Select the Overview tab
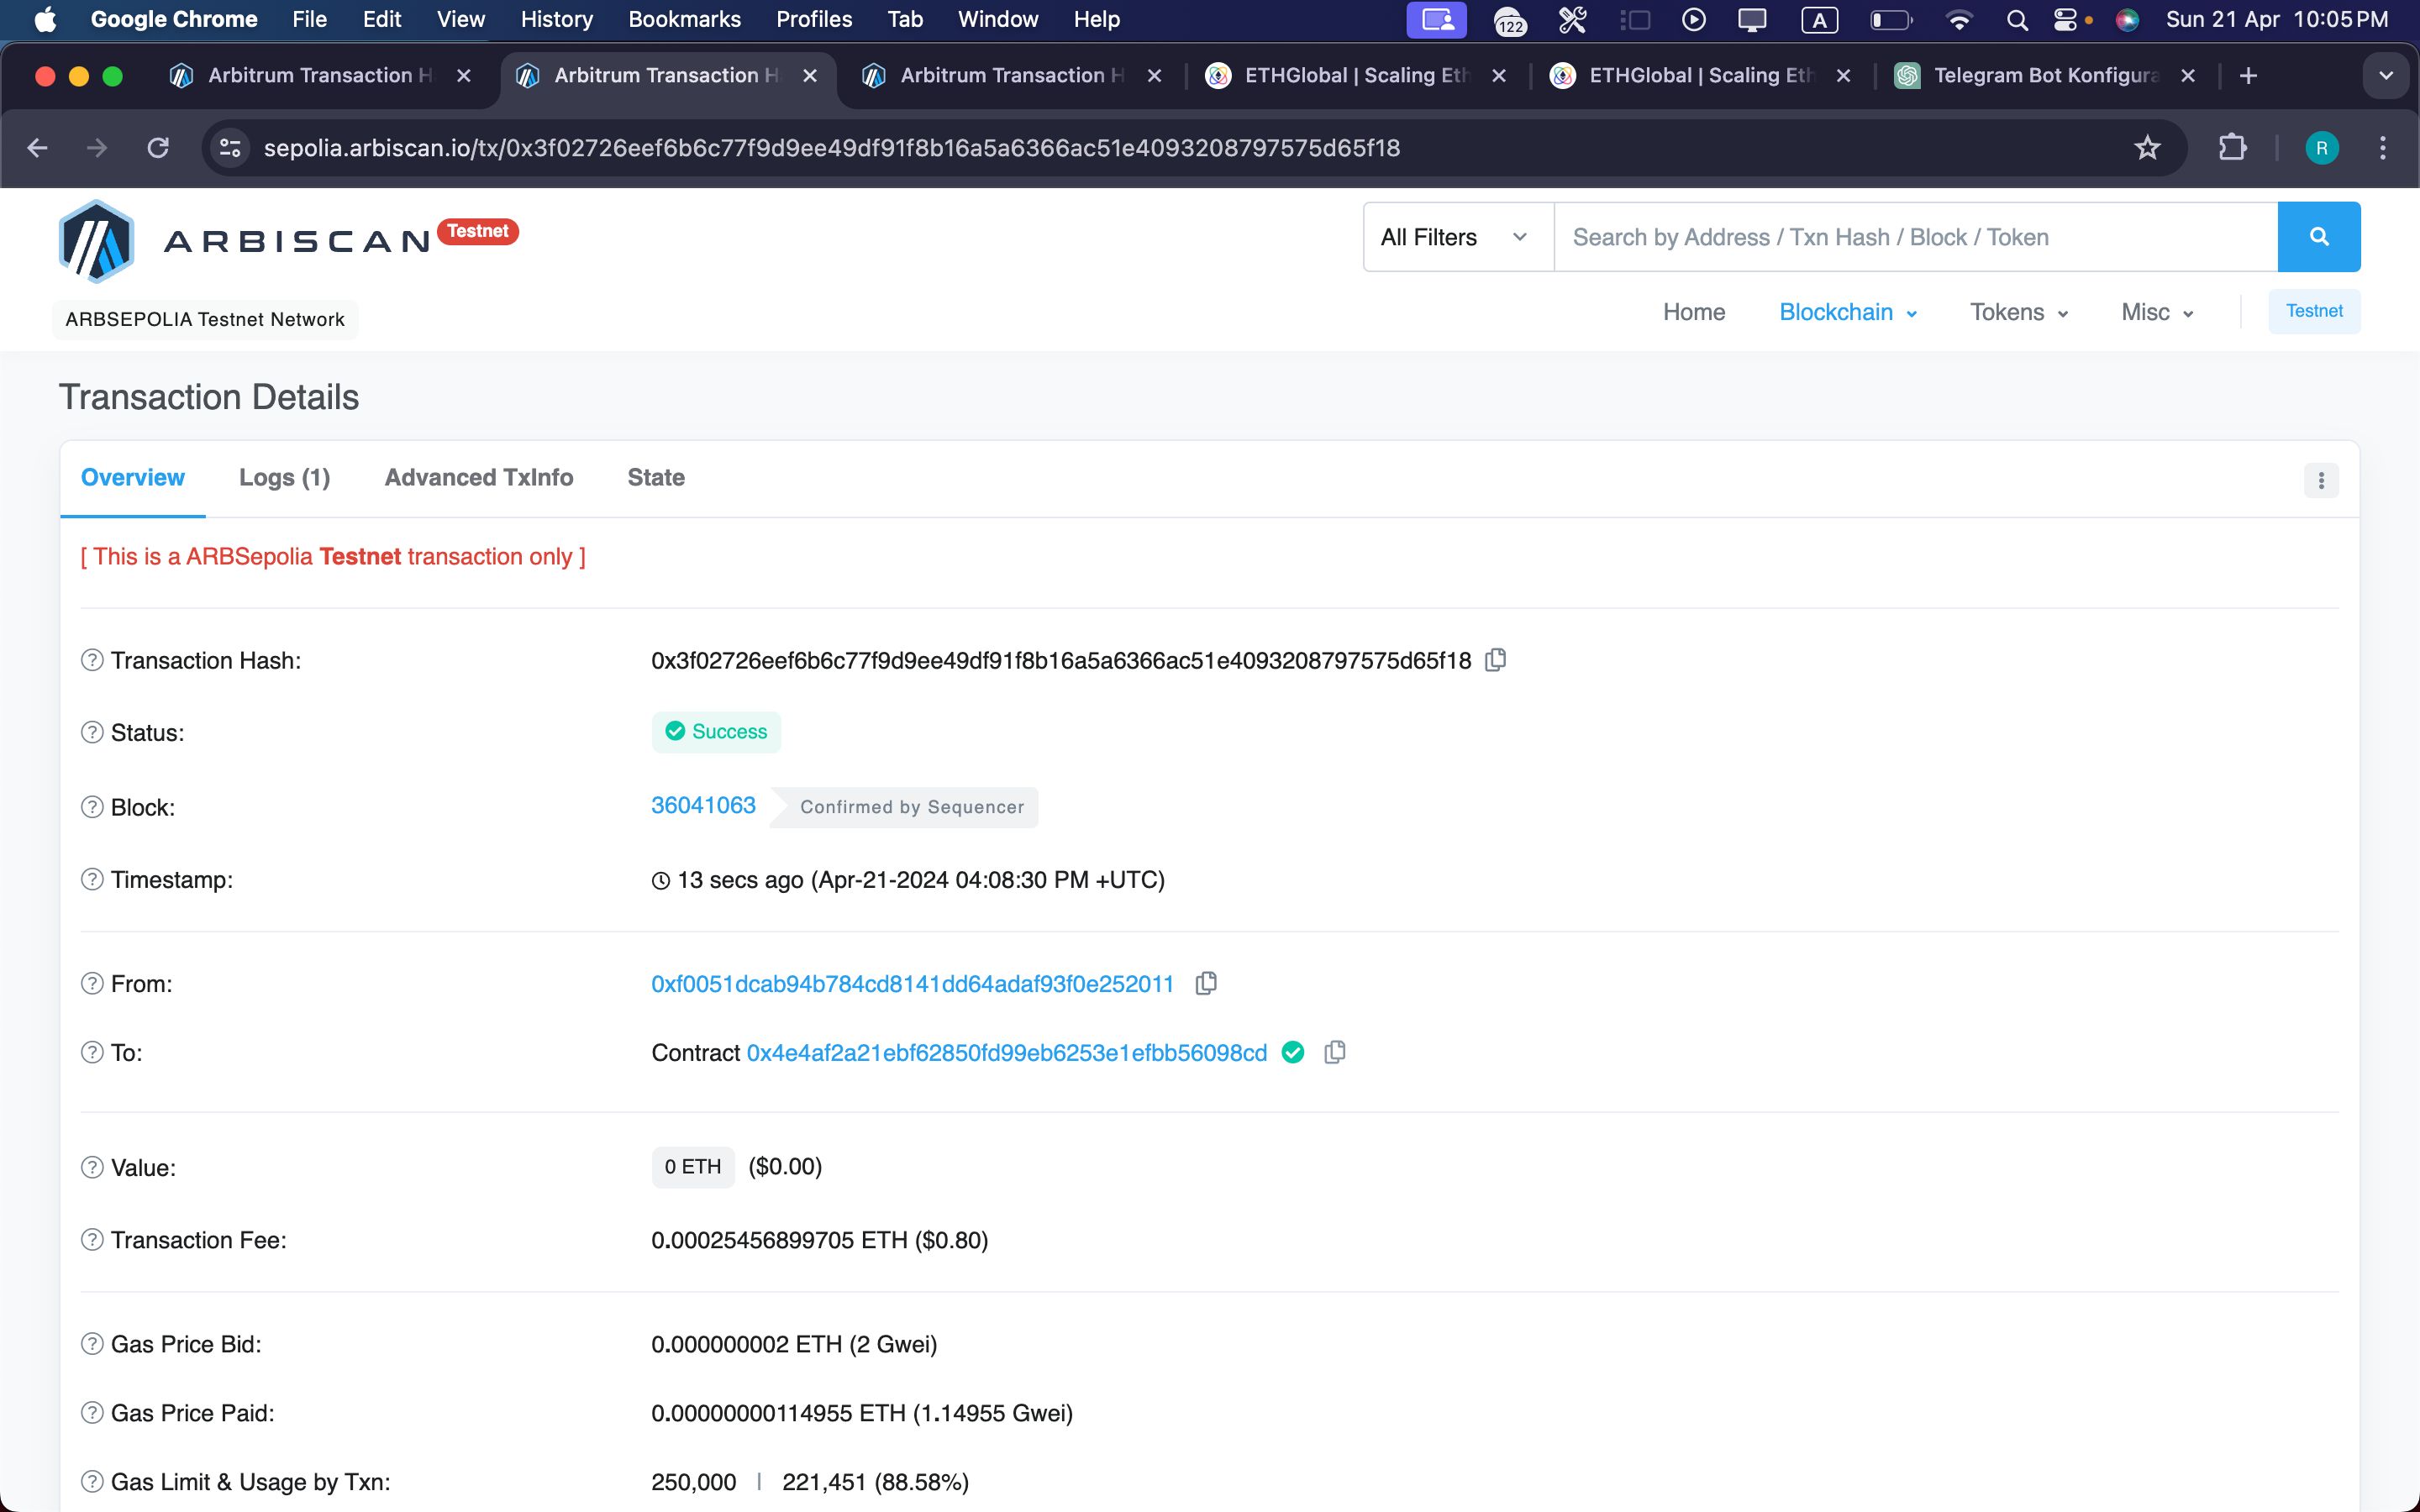2420x1512 pixels. pos(133,478)
